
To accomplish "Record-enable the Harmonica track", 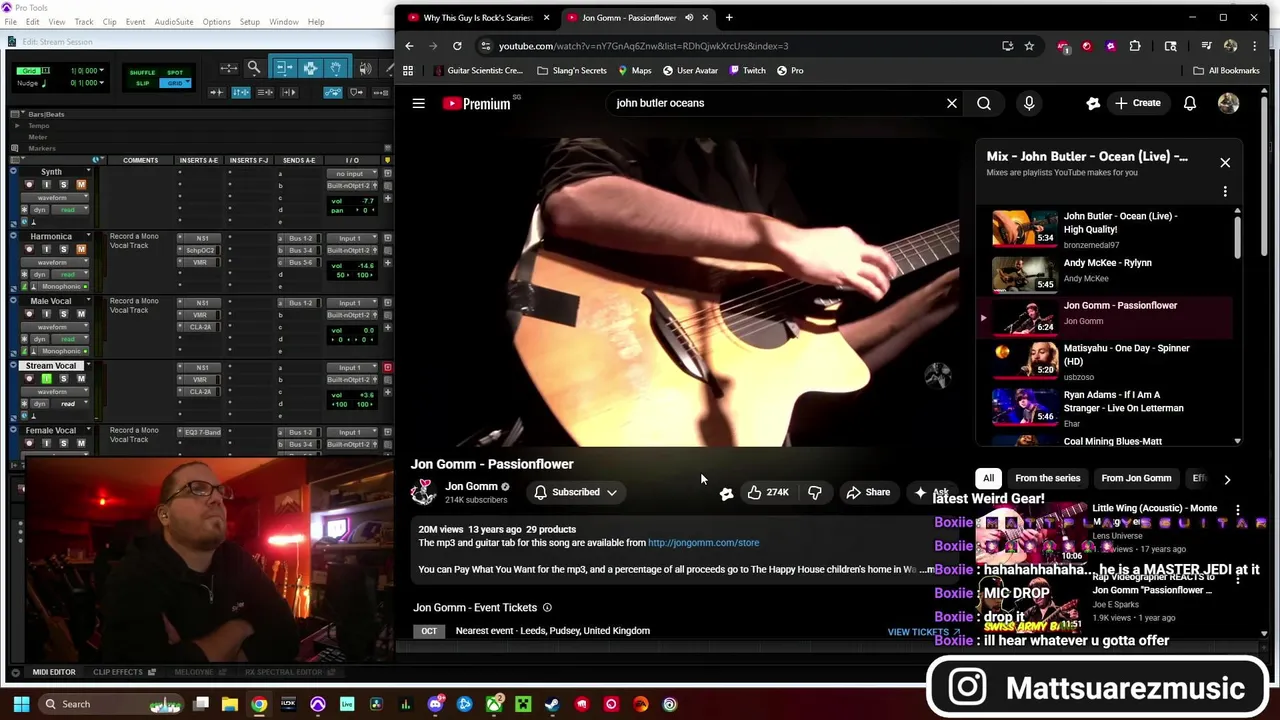I will click(29, 249).
